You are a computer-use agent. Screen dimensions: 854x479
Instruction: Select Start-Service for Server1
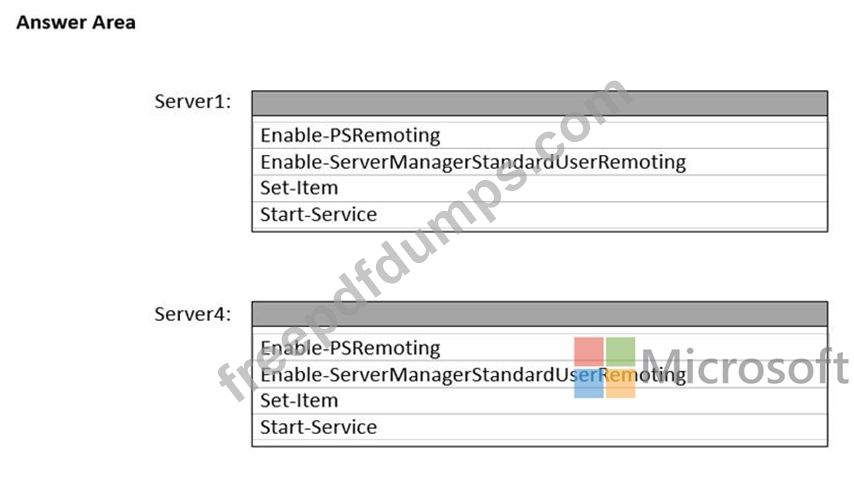[x=319, y=214]
